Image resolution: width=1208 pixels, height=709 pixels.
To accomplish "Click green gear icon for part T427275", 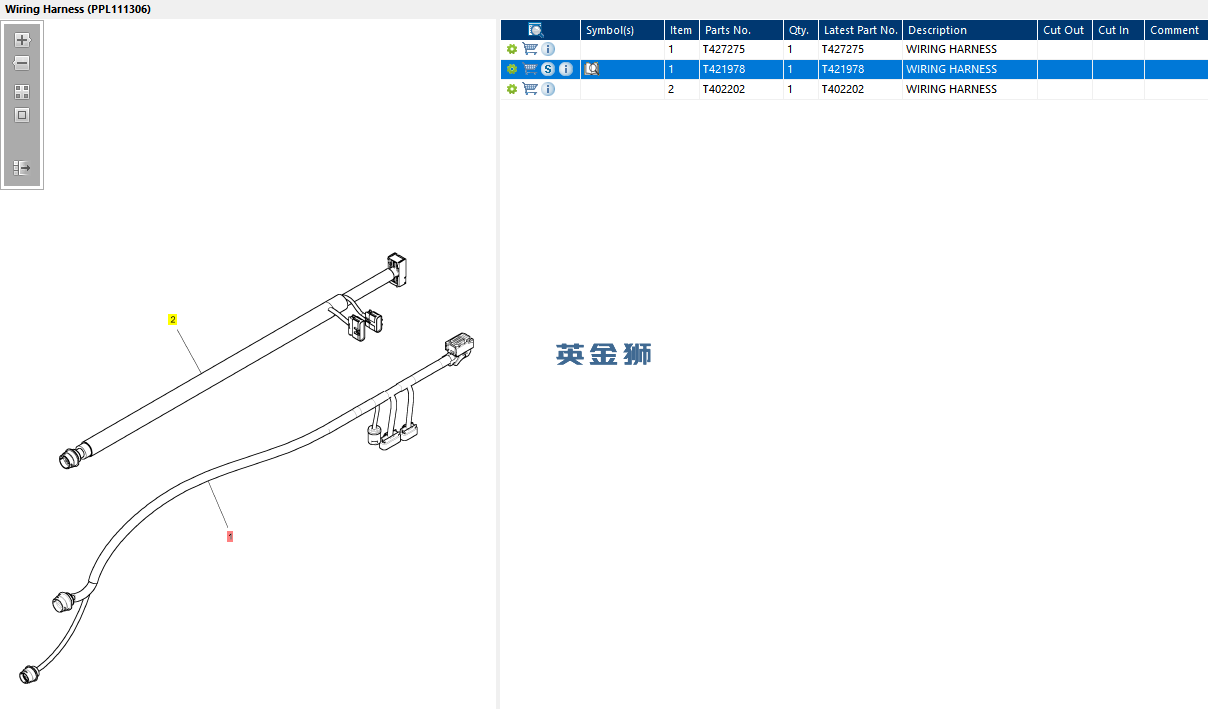I will (x=512, y=49).
